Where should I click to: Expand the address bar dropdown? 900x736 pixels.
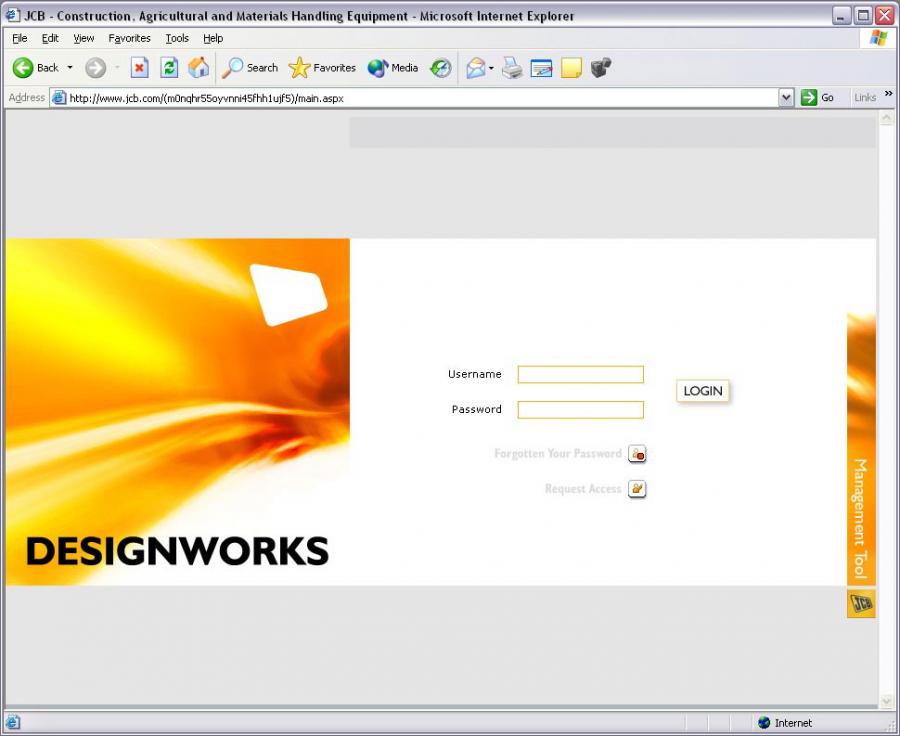786,98
